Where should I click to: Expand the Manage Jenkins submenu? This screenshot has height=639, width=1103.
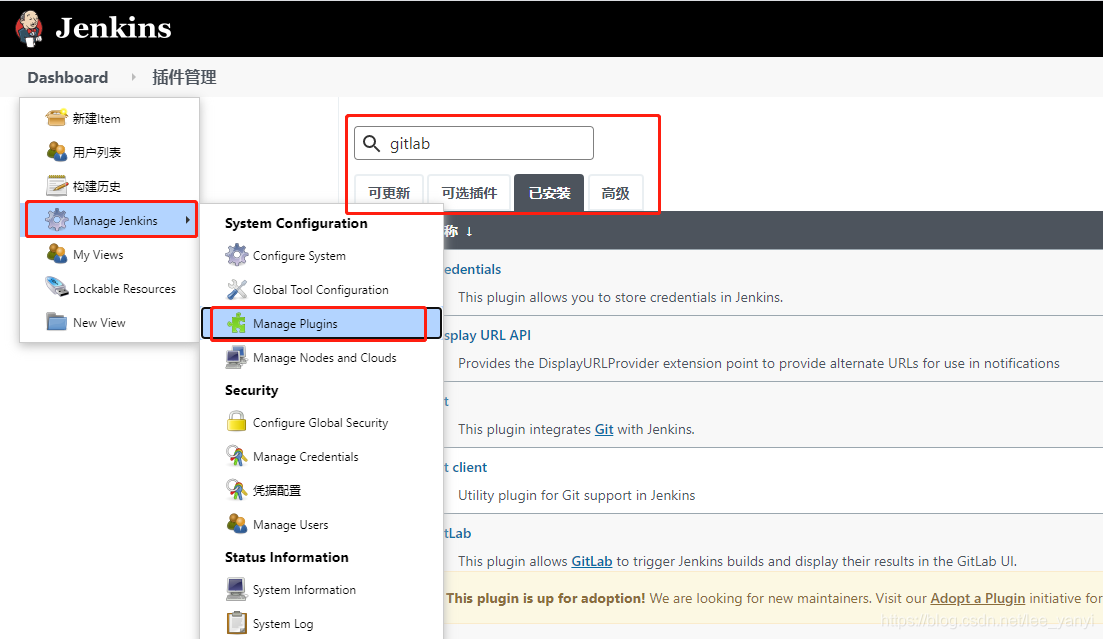point(110,219)
